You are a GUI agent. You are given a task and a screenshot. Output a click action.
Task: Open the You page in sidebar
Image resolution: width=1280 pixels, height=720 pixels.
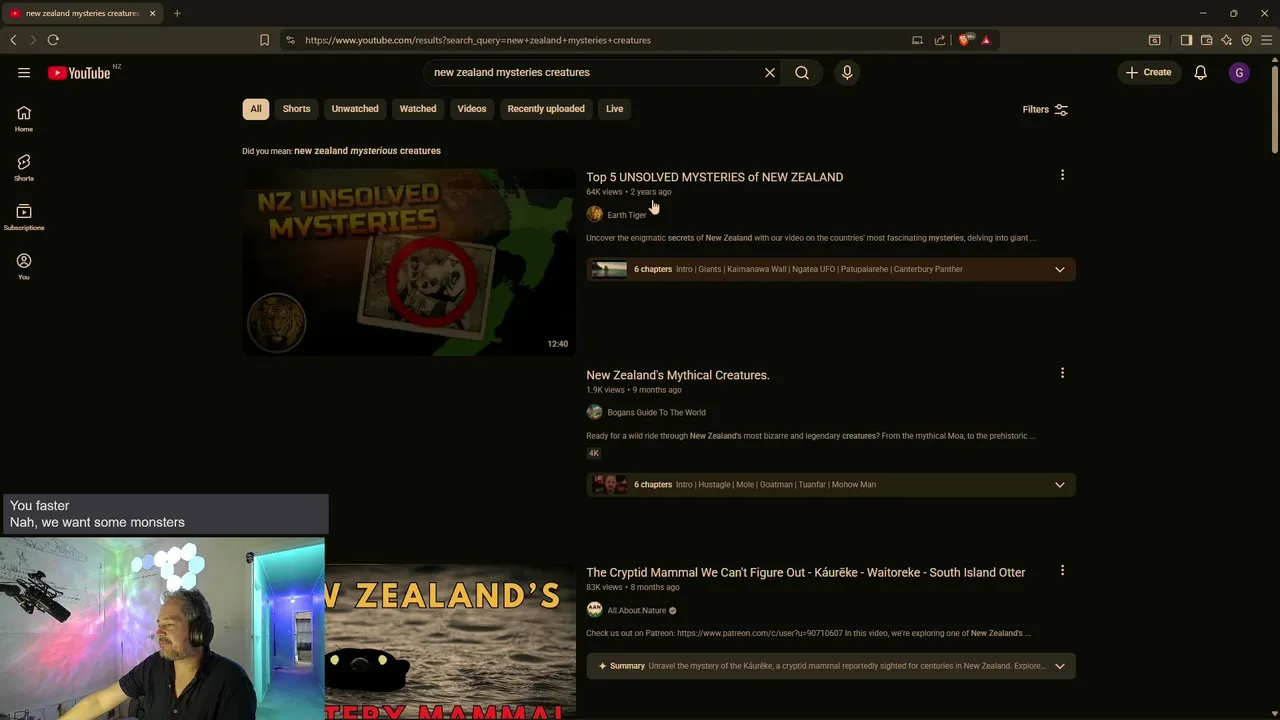point(24,266)
